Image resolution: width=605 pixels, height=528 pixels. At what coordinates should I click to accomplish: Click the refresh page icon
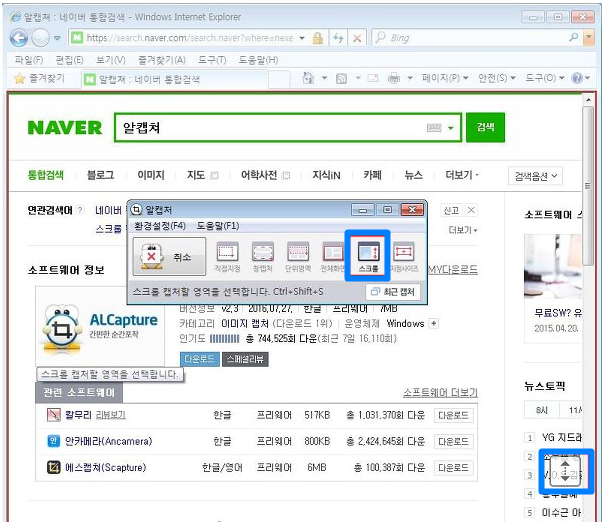[338, 38]
